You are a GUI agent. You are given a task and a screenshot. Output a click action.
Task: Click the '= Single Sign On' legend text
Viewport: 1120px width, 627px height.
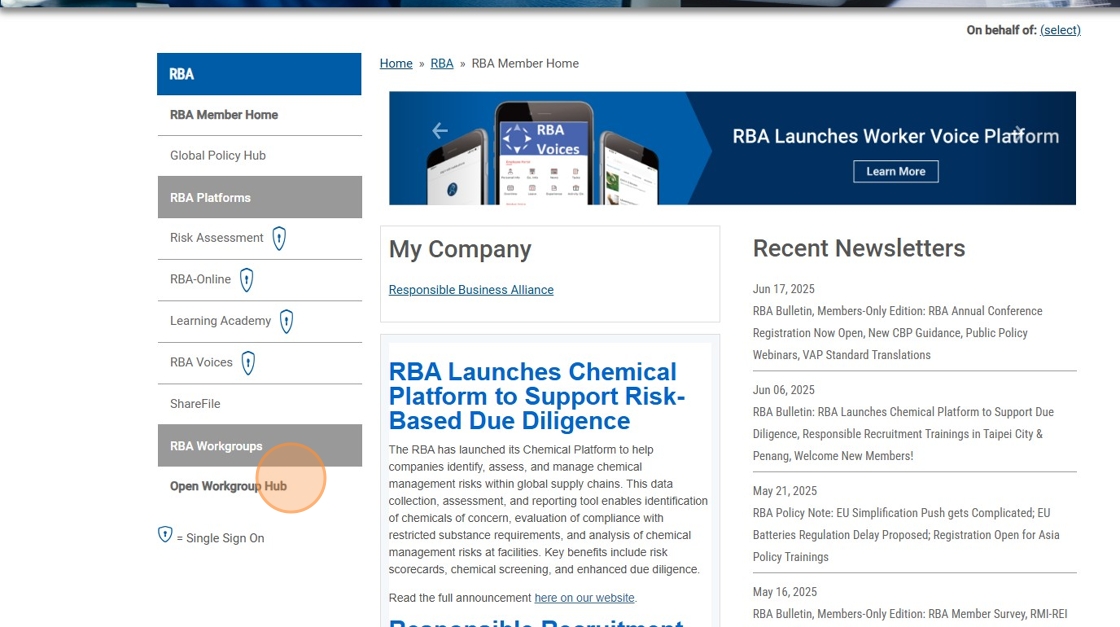[x=220, y=538]
